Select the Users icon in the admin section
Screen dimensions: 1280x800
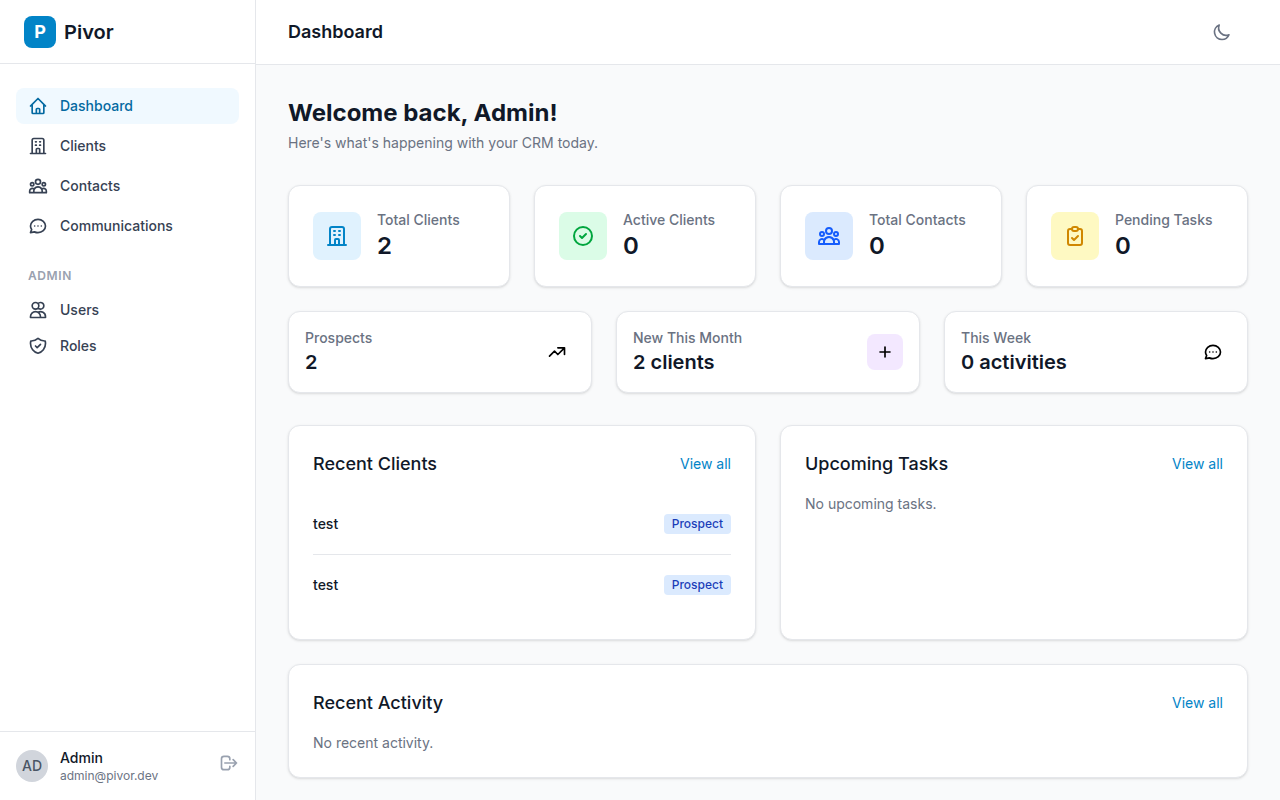37,309
